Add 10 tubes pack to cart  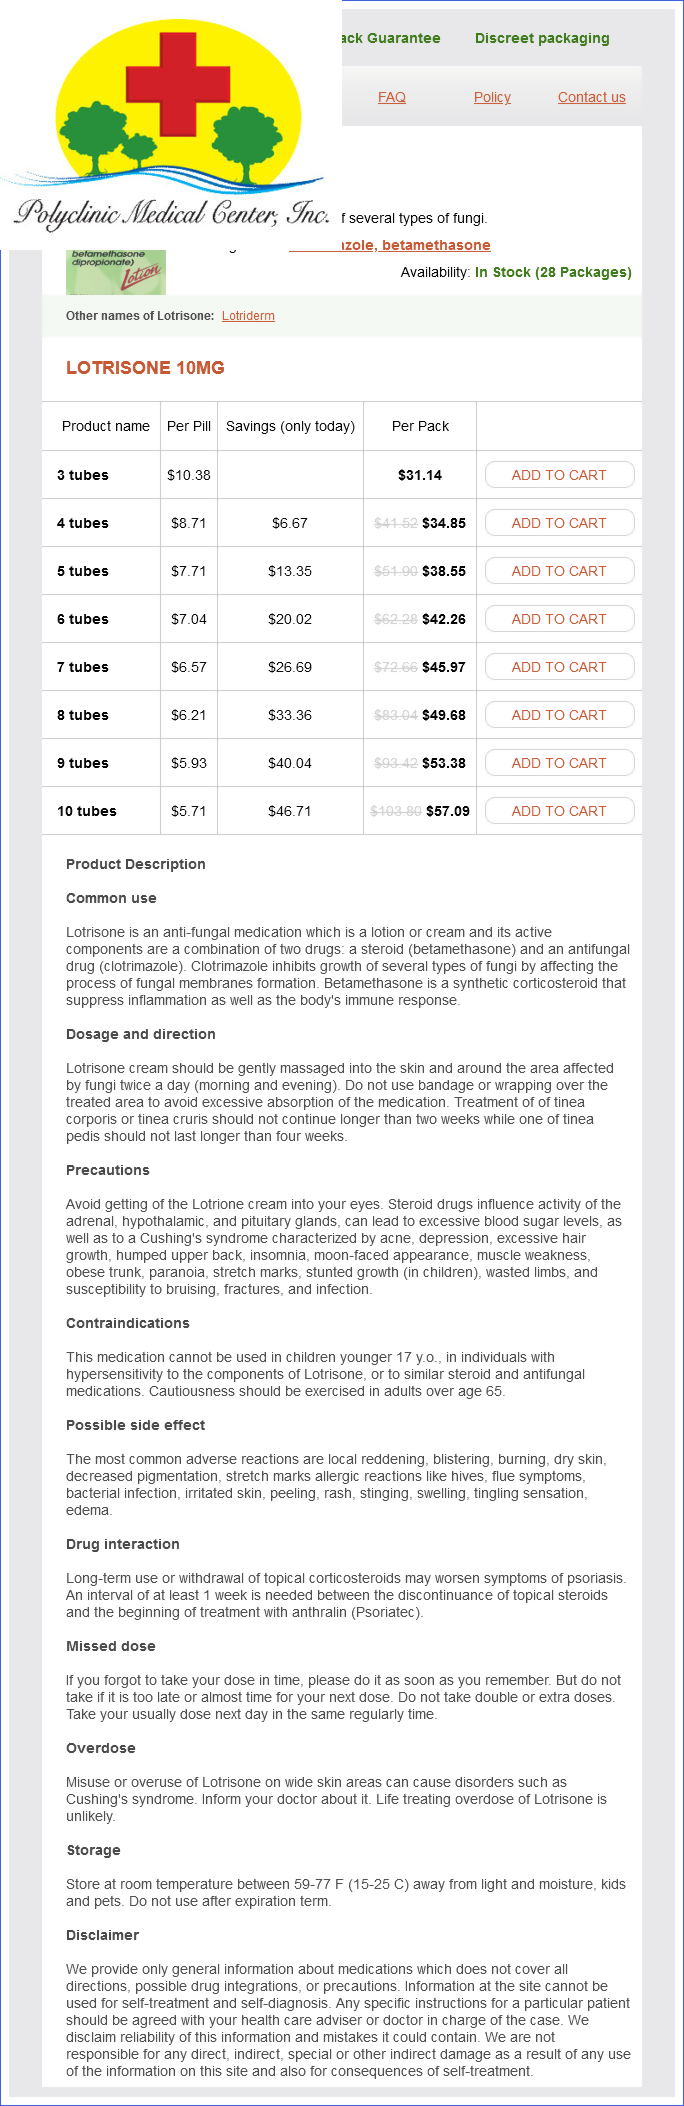(x=559, y=811)
